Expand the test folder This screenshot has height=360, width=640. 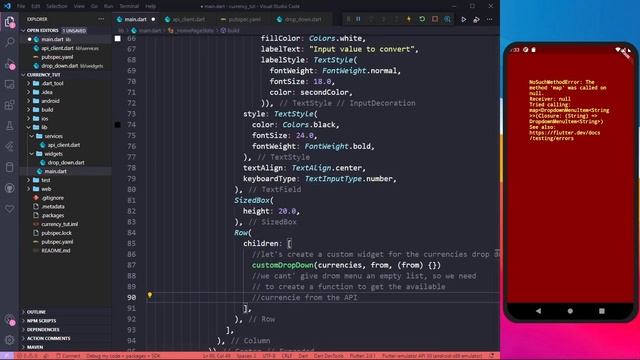pyautogui.click(x=46, y=180)
